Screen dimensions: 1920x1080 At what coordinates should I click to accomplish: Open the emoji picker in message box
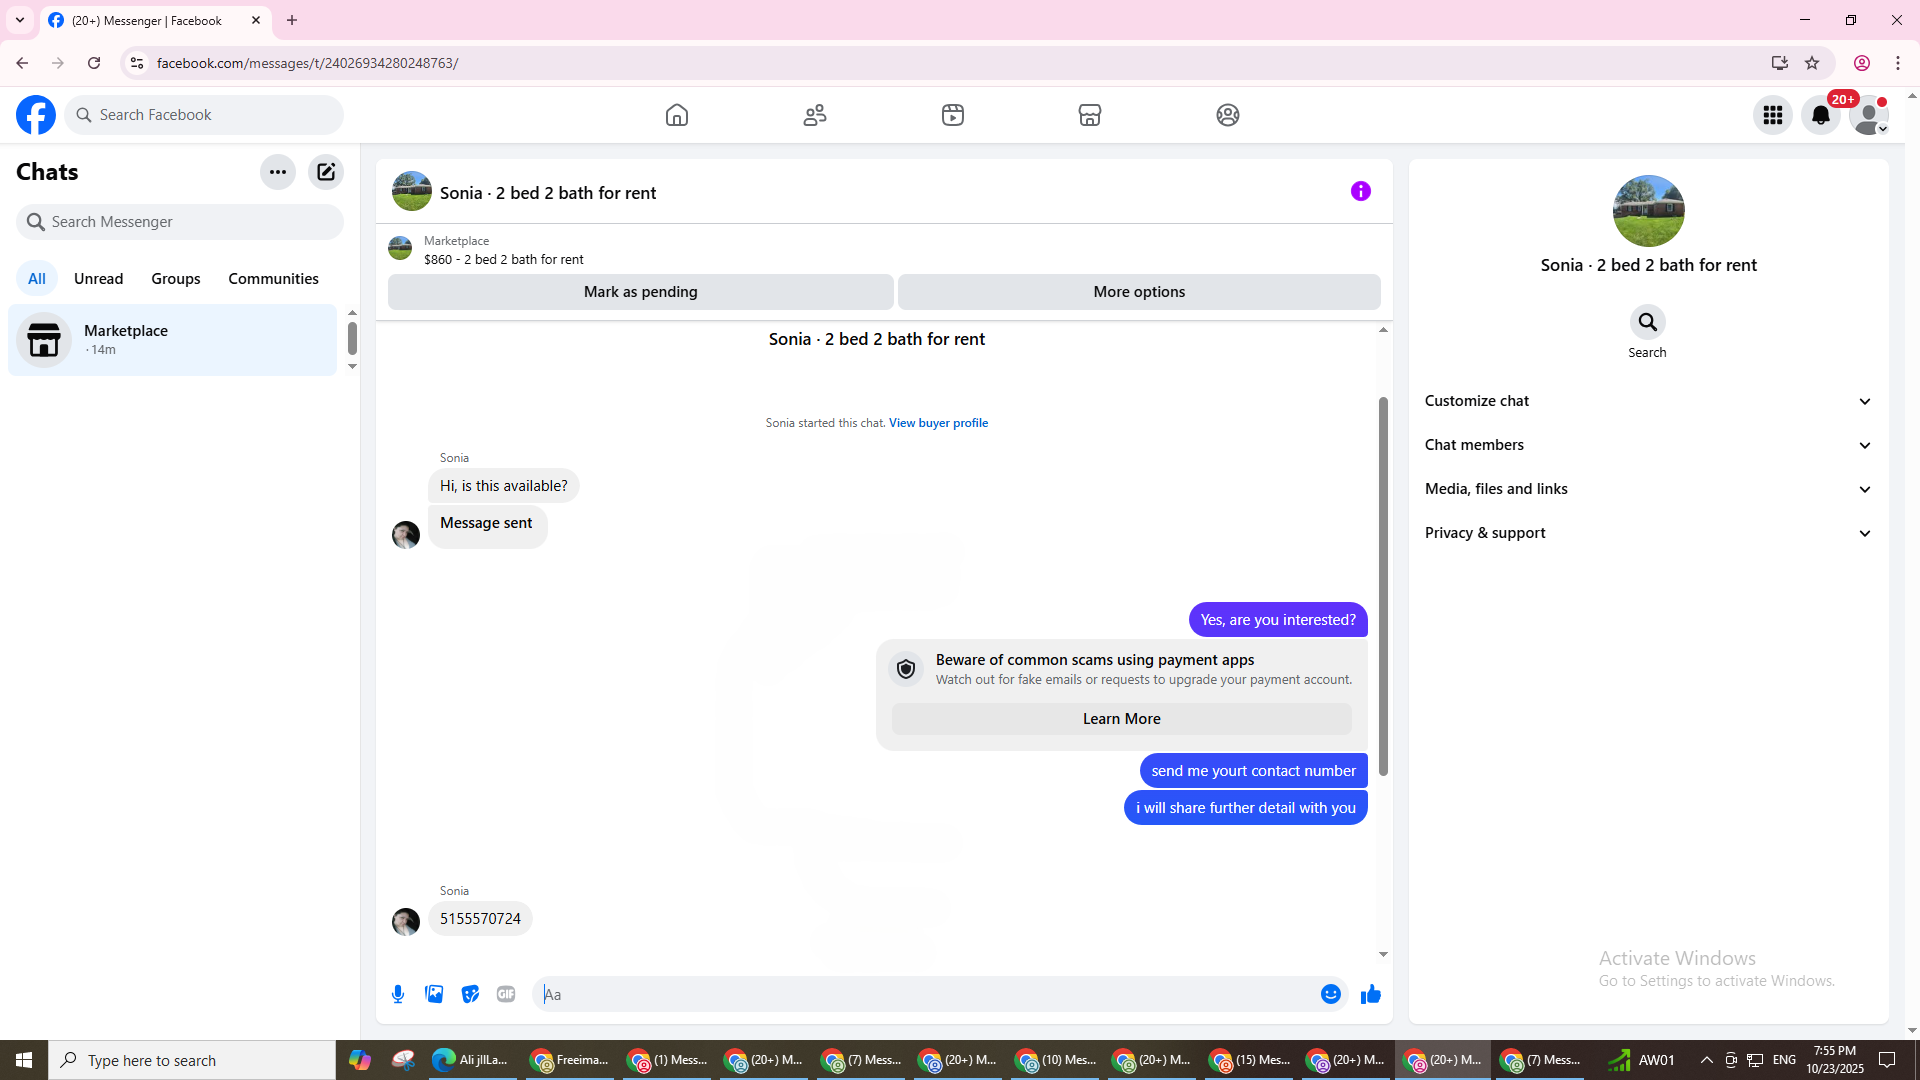click(x=1330, y=994)
